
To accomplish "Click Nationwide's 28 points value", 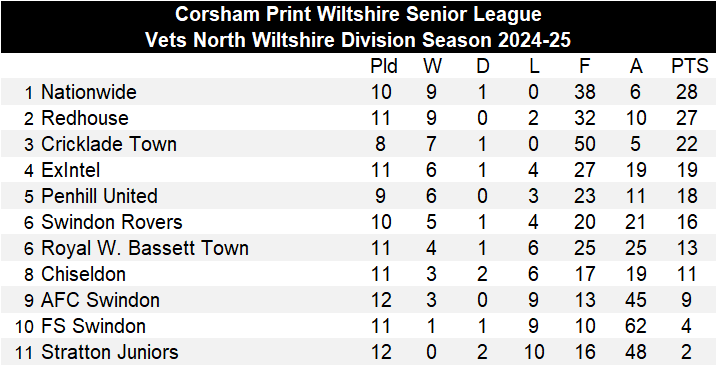I will (x=686, y=92).
